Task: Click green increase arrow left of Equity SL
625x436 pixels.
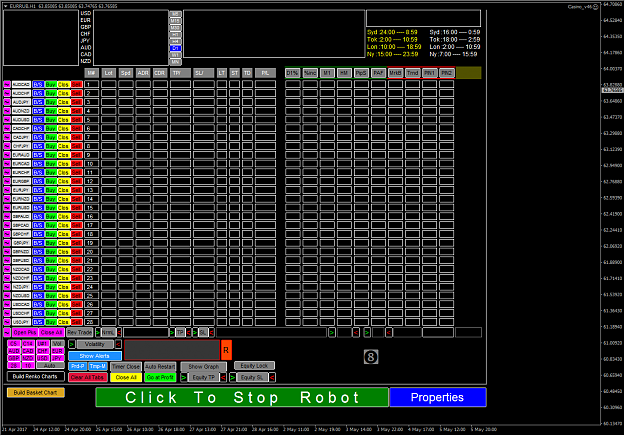Action: pyautogui.click(x=233, y=377)
